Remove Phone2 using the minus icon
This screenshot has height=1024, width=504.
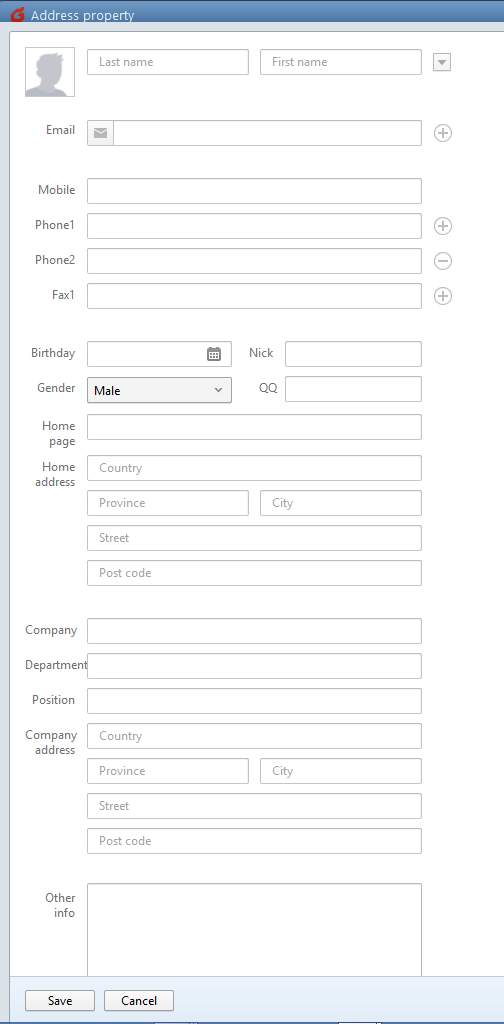(443, 261)
